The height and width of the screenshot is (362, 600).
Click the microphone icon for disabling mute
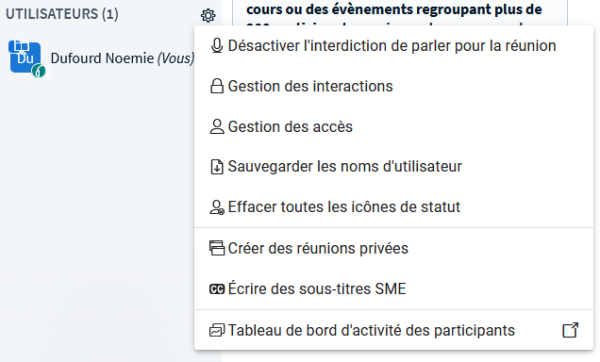tap(217, 46)
